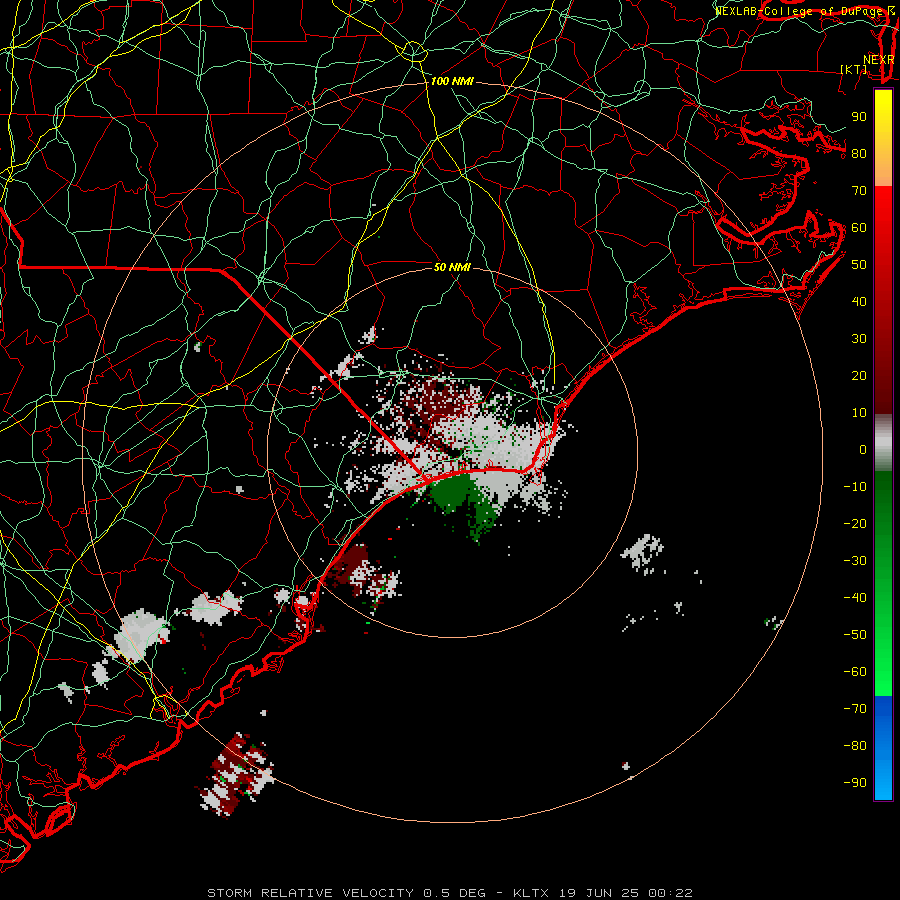The image size is (900, 900).
Task: Select the 20 value on velocity scale
Action: coord(859,376)
